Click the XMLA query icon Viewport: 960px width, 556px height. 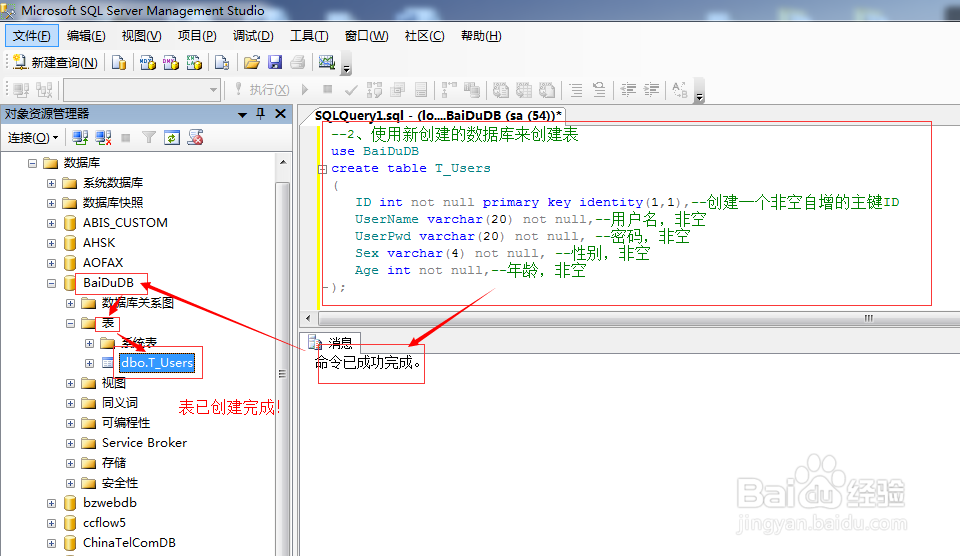pos(194,62)
